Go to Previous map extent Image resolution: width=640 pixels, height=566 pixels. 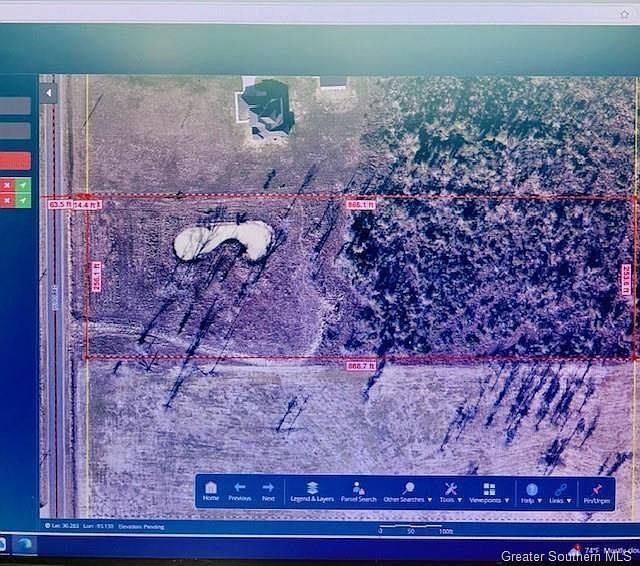pyautogui.click(x=240, y=489)
